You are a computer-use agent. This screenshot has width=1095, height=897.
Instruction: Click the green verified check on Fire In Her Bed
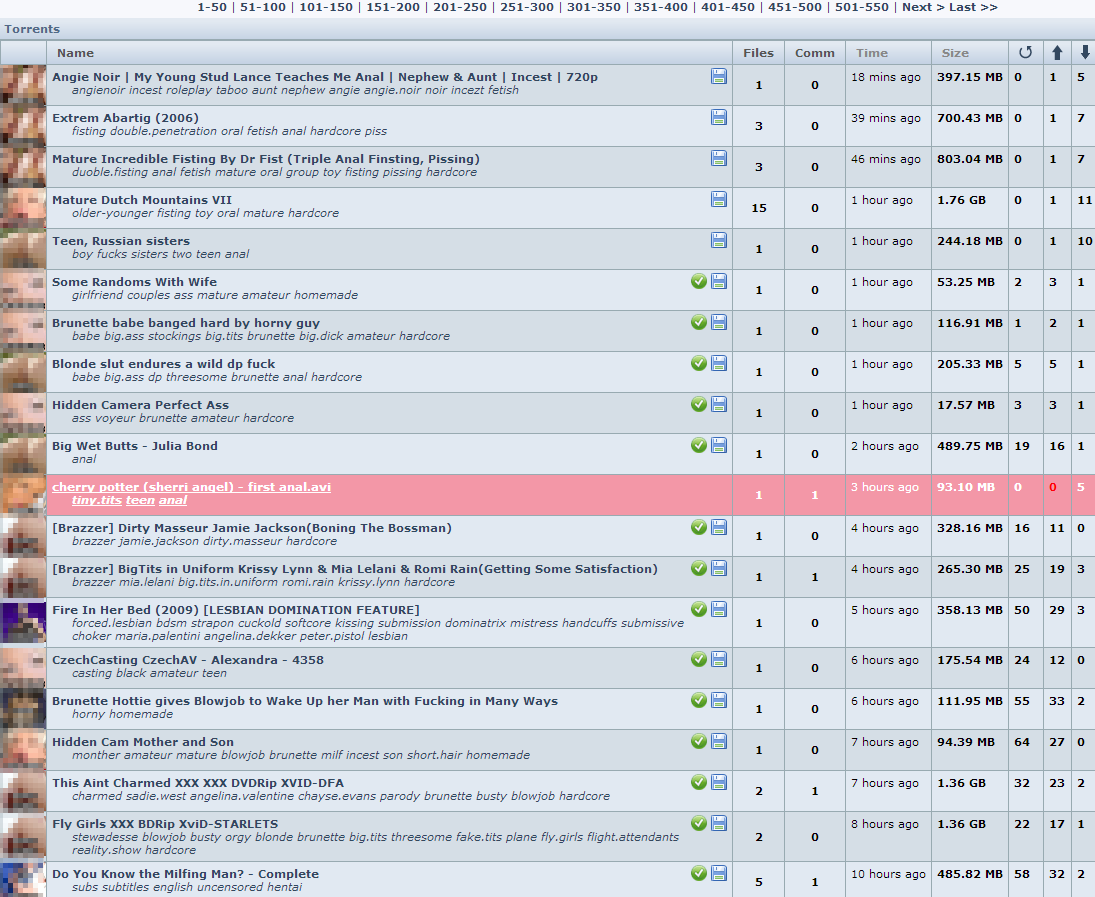698,609
